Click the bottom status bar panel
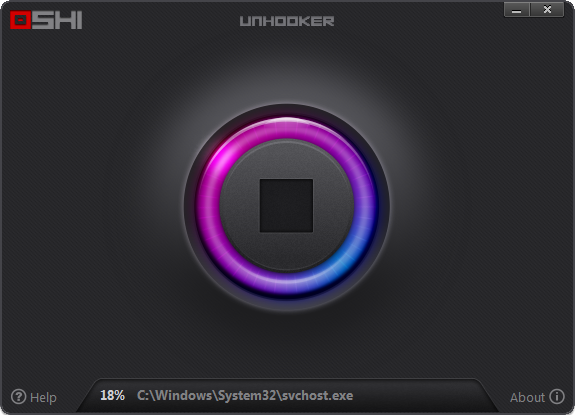This screenshot has height=415, width=575. (287, 395)
